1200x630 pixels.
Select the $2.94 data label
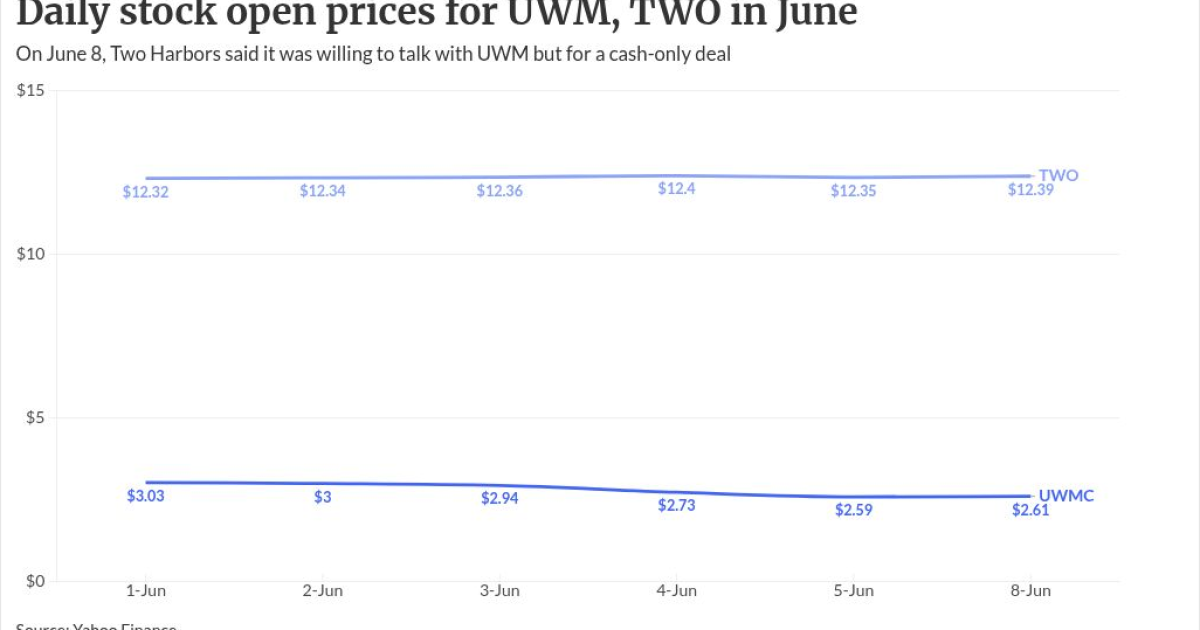500,498
